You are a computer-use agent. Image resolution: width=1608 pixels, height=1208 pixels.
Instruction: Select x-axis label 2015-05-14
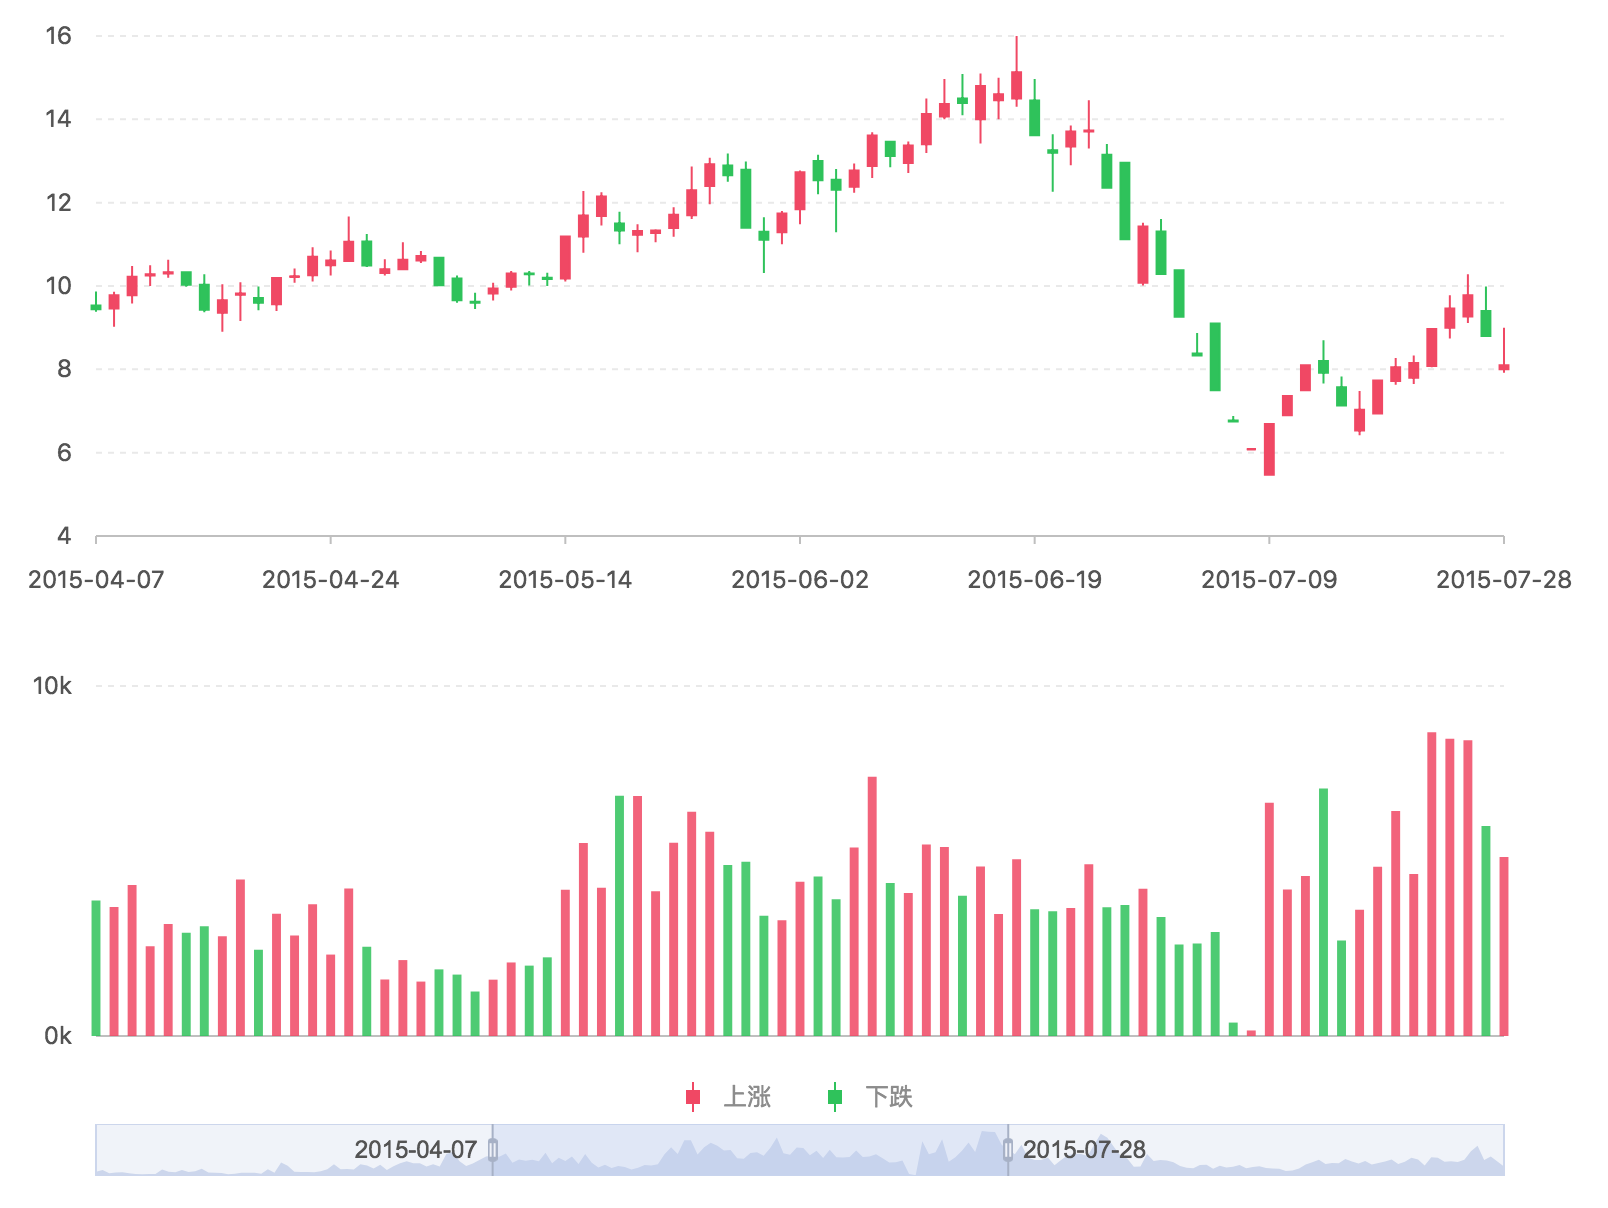[565, 580]
